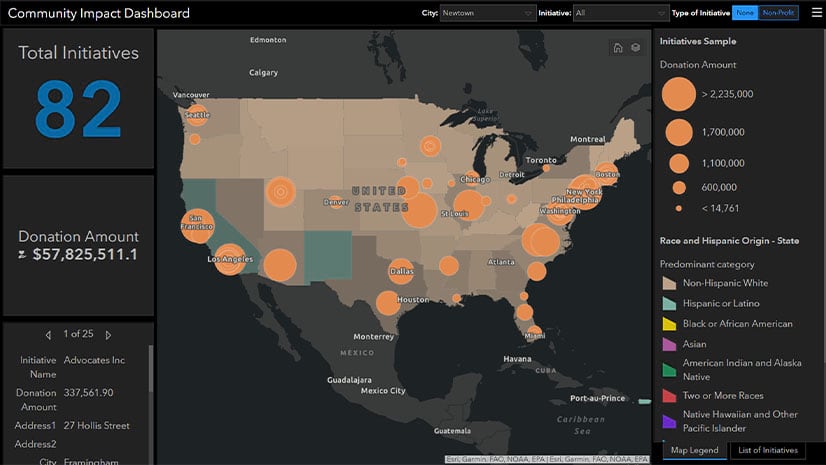Click the Total Initiatives 82 indicator

point(78,98)
